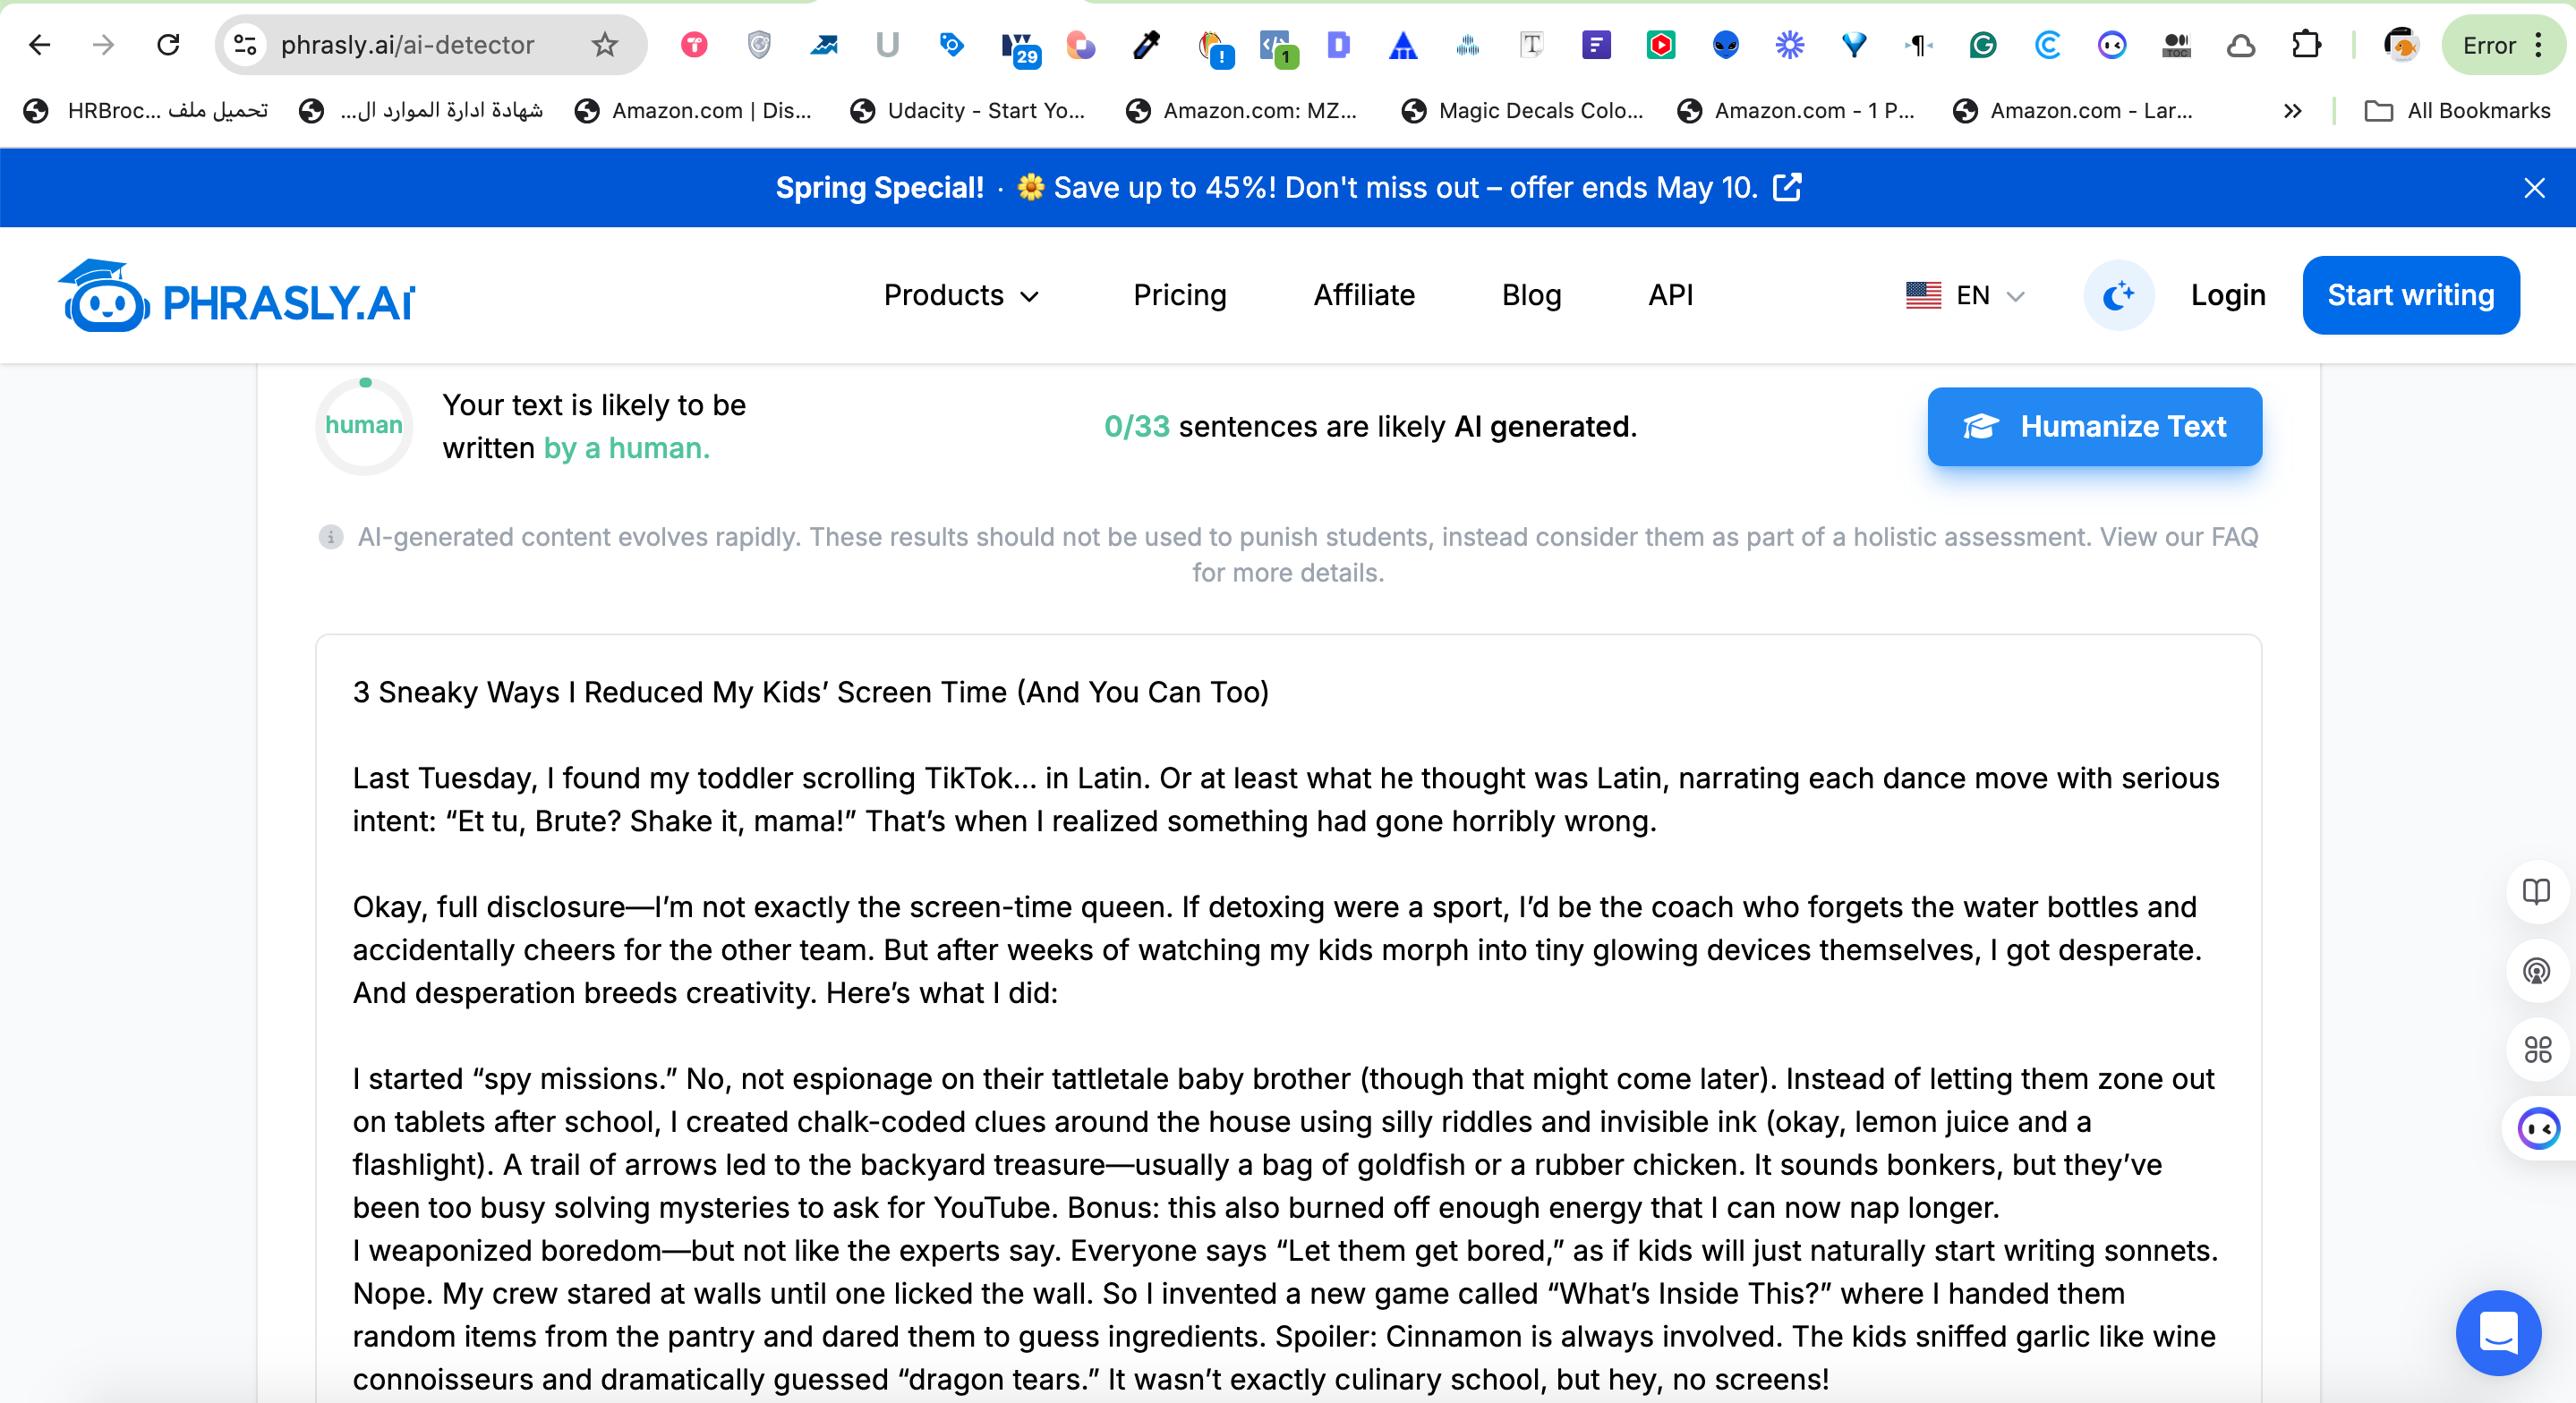Open the Grammarly extension icon
The height and width of the screenshot is (1403, 2576).
tap(1983, 45)
